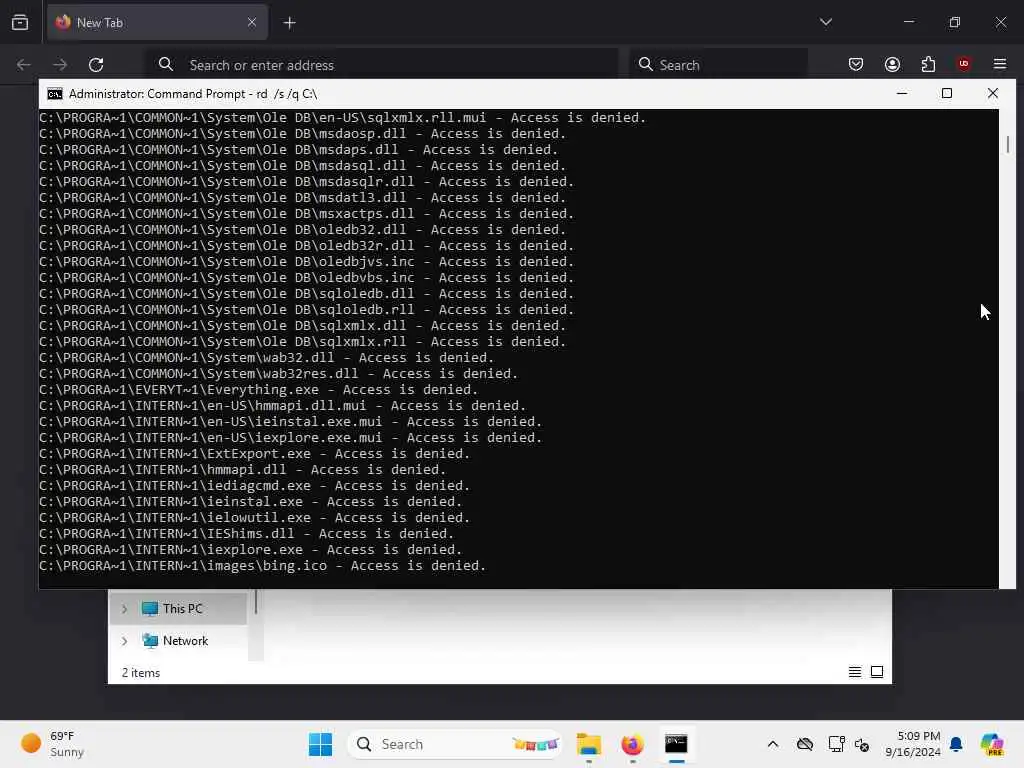Switch Explorer to large icons view
The image size is (1024, 768).
877,672
